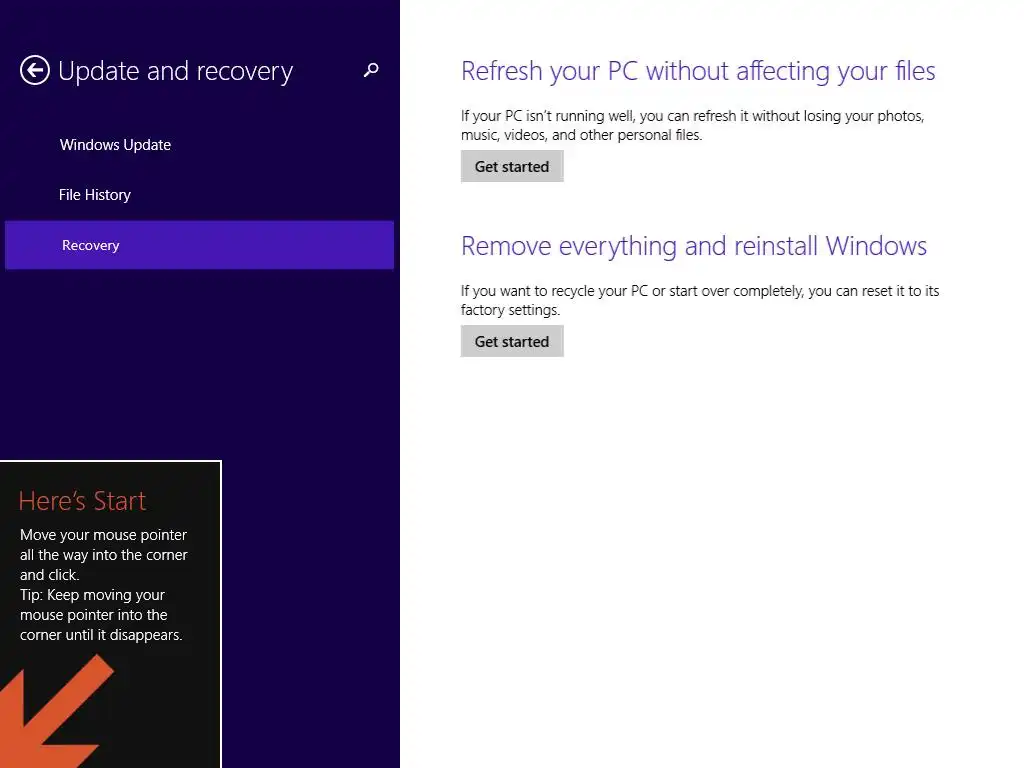Screen dimensions: 1024x768
Task: Click the Refresh your PC heading
Action: tap(698, 71)
